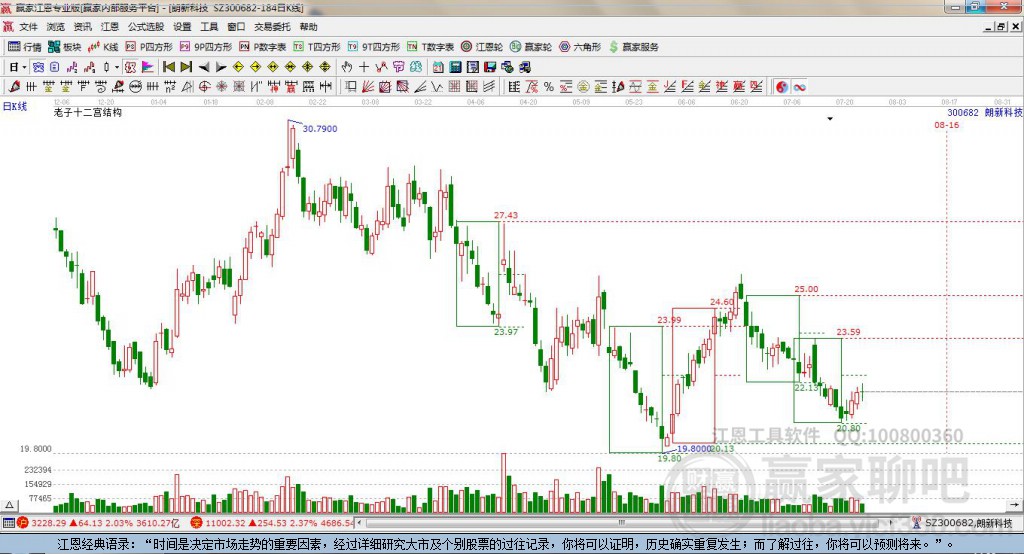Open 赢家服务 with the dollar icon
Viewport: 1024px width, 554px height.
point(634,46)
